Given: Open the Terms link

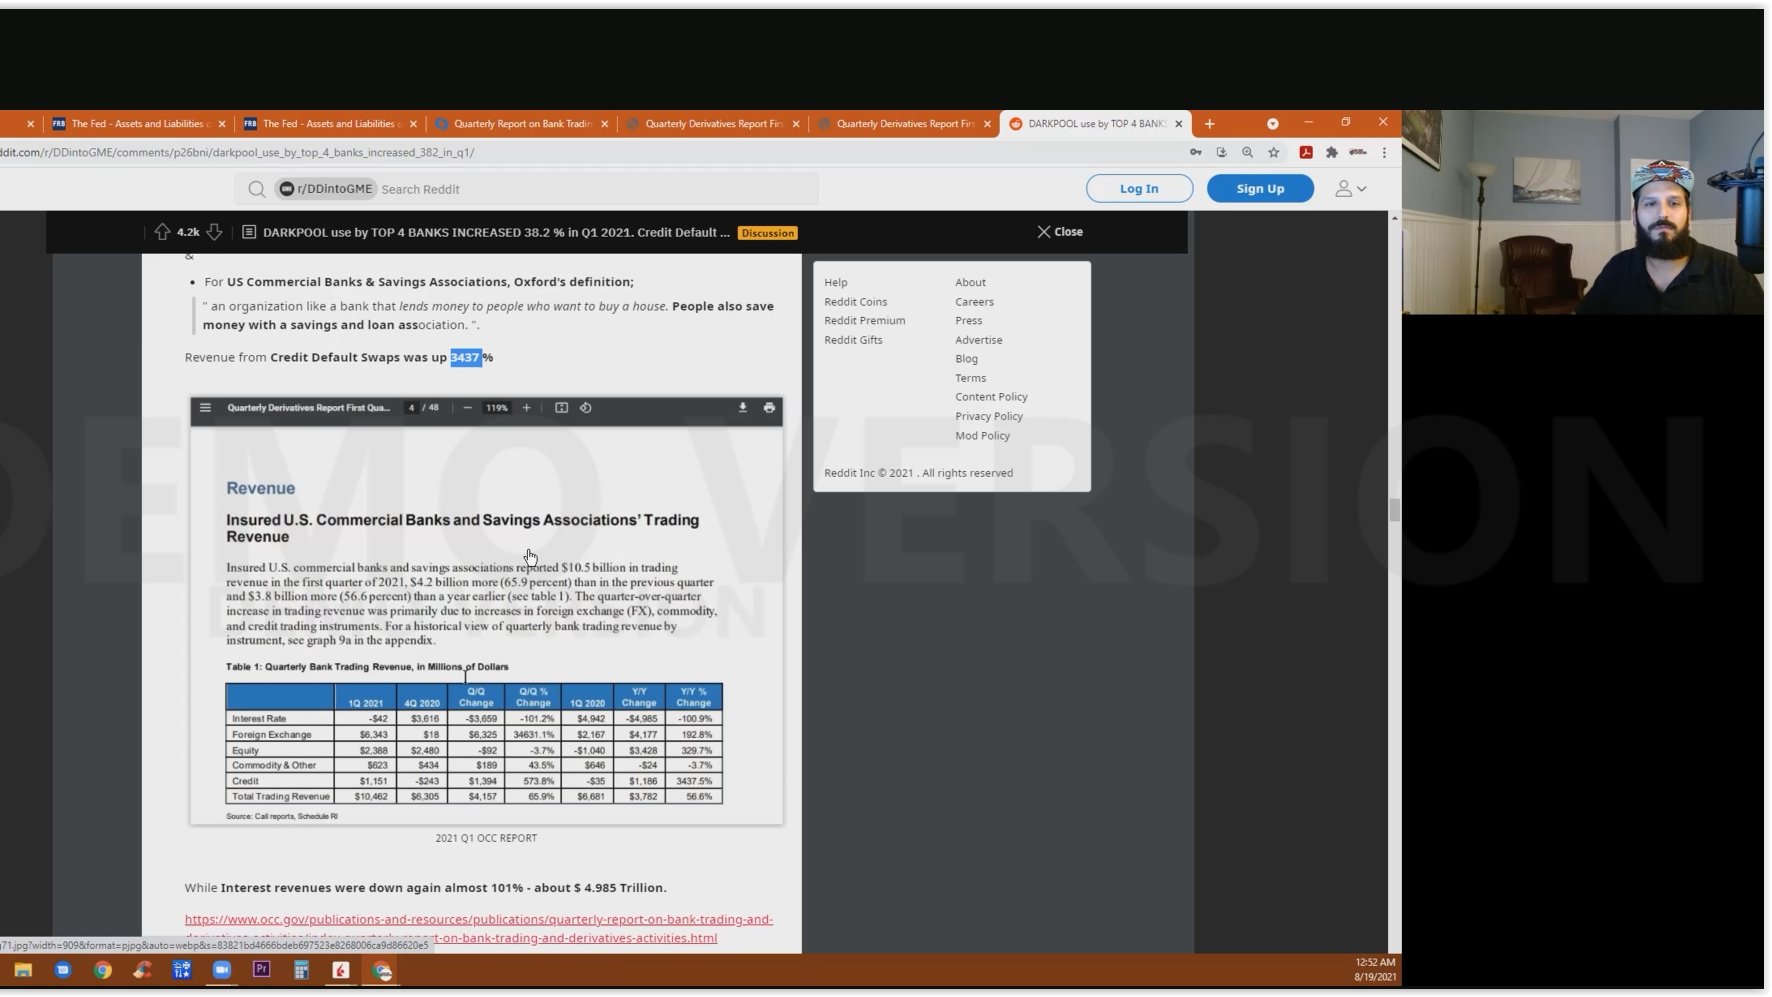Looking at the screenshot, I should [x=970, y=378].
